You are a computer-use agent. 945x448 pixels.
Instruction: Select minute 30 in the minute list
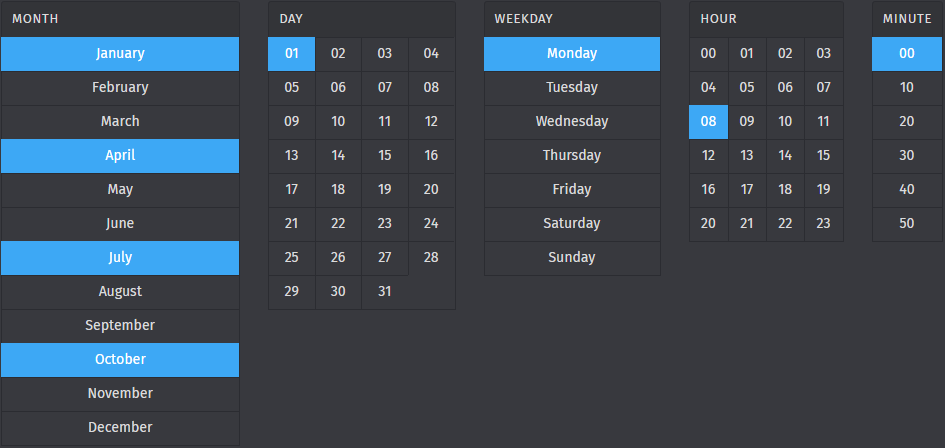pyautogui.click(x=907, y=156)
